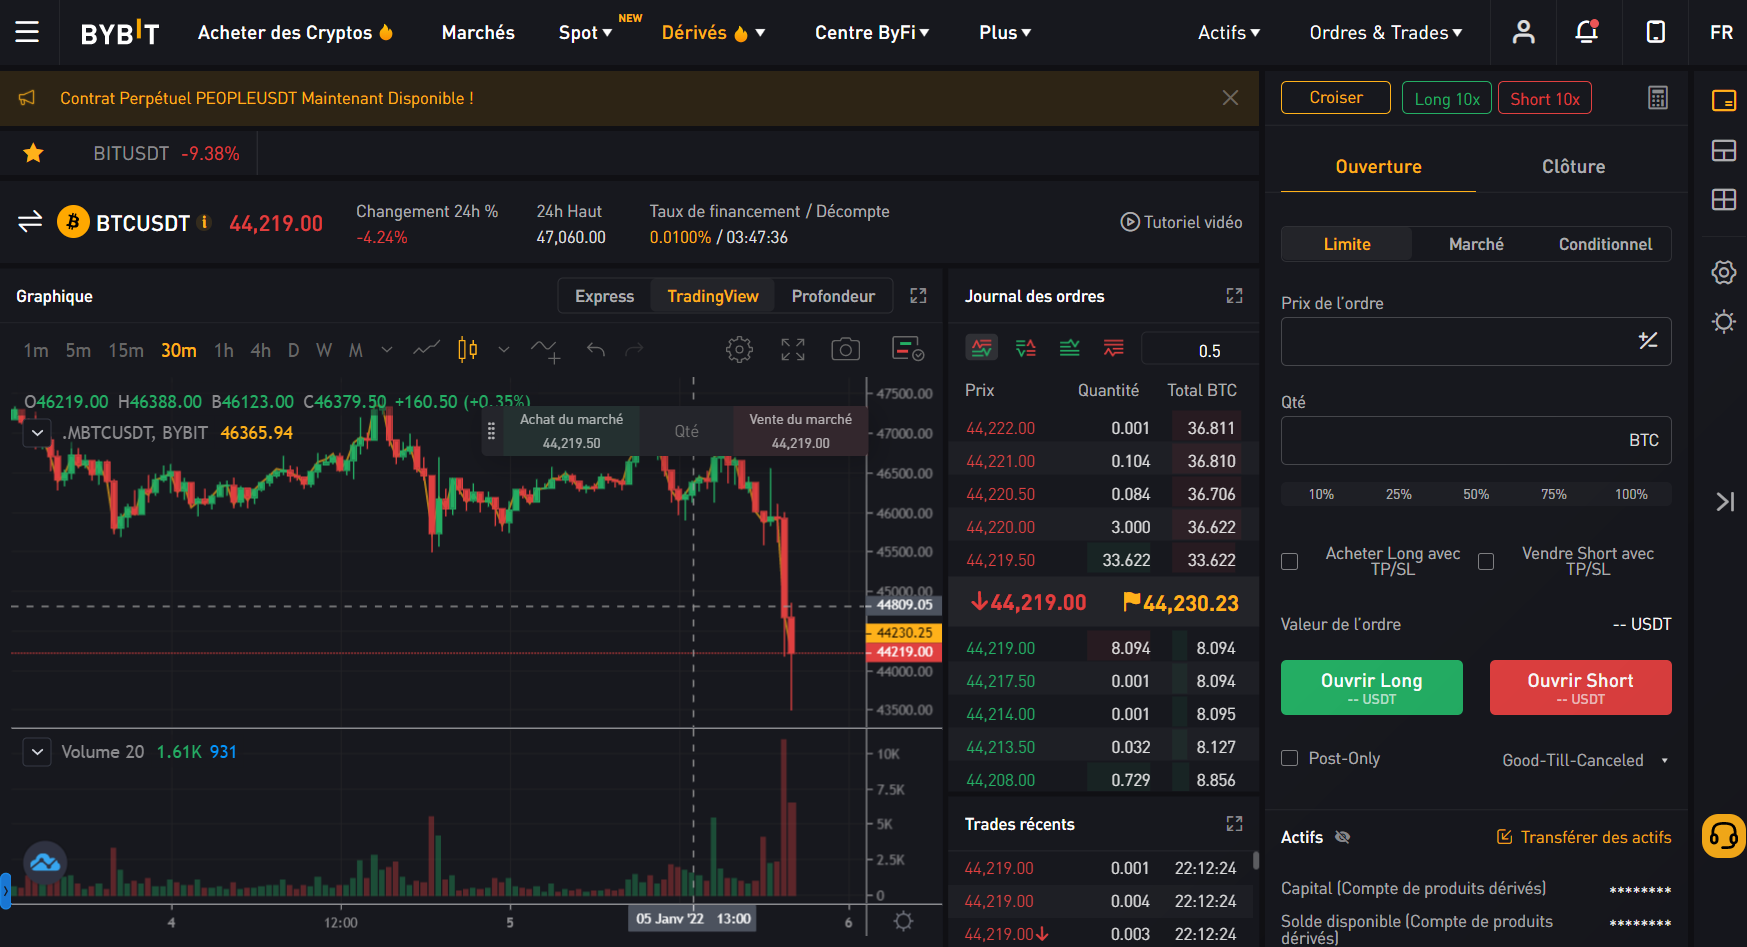Open the customer support headset icon

coord(1724,836)
